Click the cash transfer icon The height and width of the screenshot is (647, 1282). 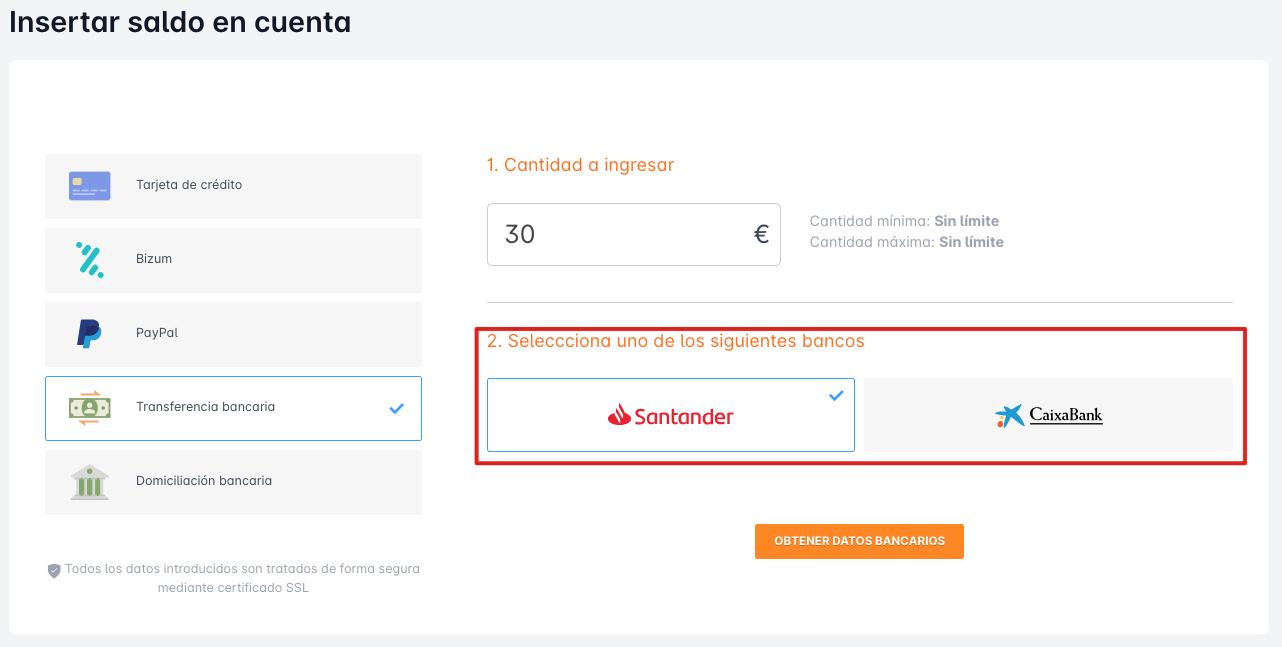pyautogui.click(x=90, y=407)
